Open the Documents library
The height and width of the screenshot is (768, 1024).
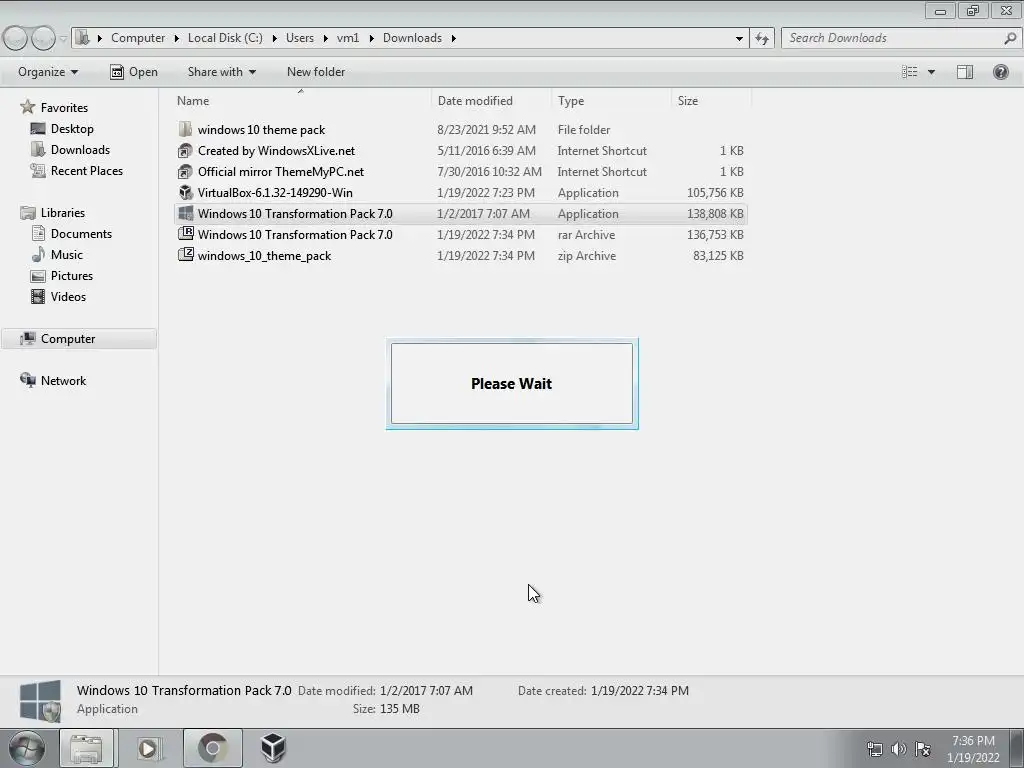point(81,234)
